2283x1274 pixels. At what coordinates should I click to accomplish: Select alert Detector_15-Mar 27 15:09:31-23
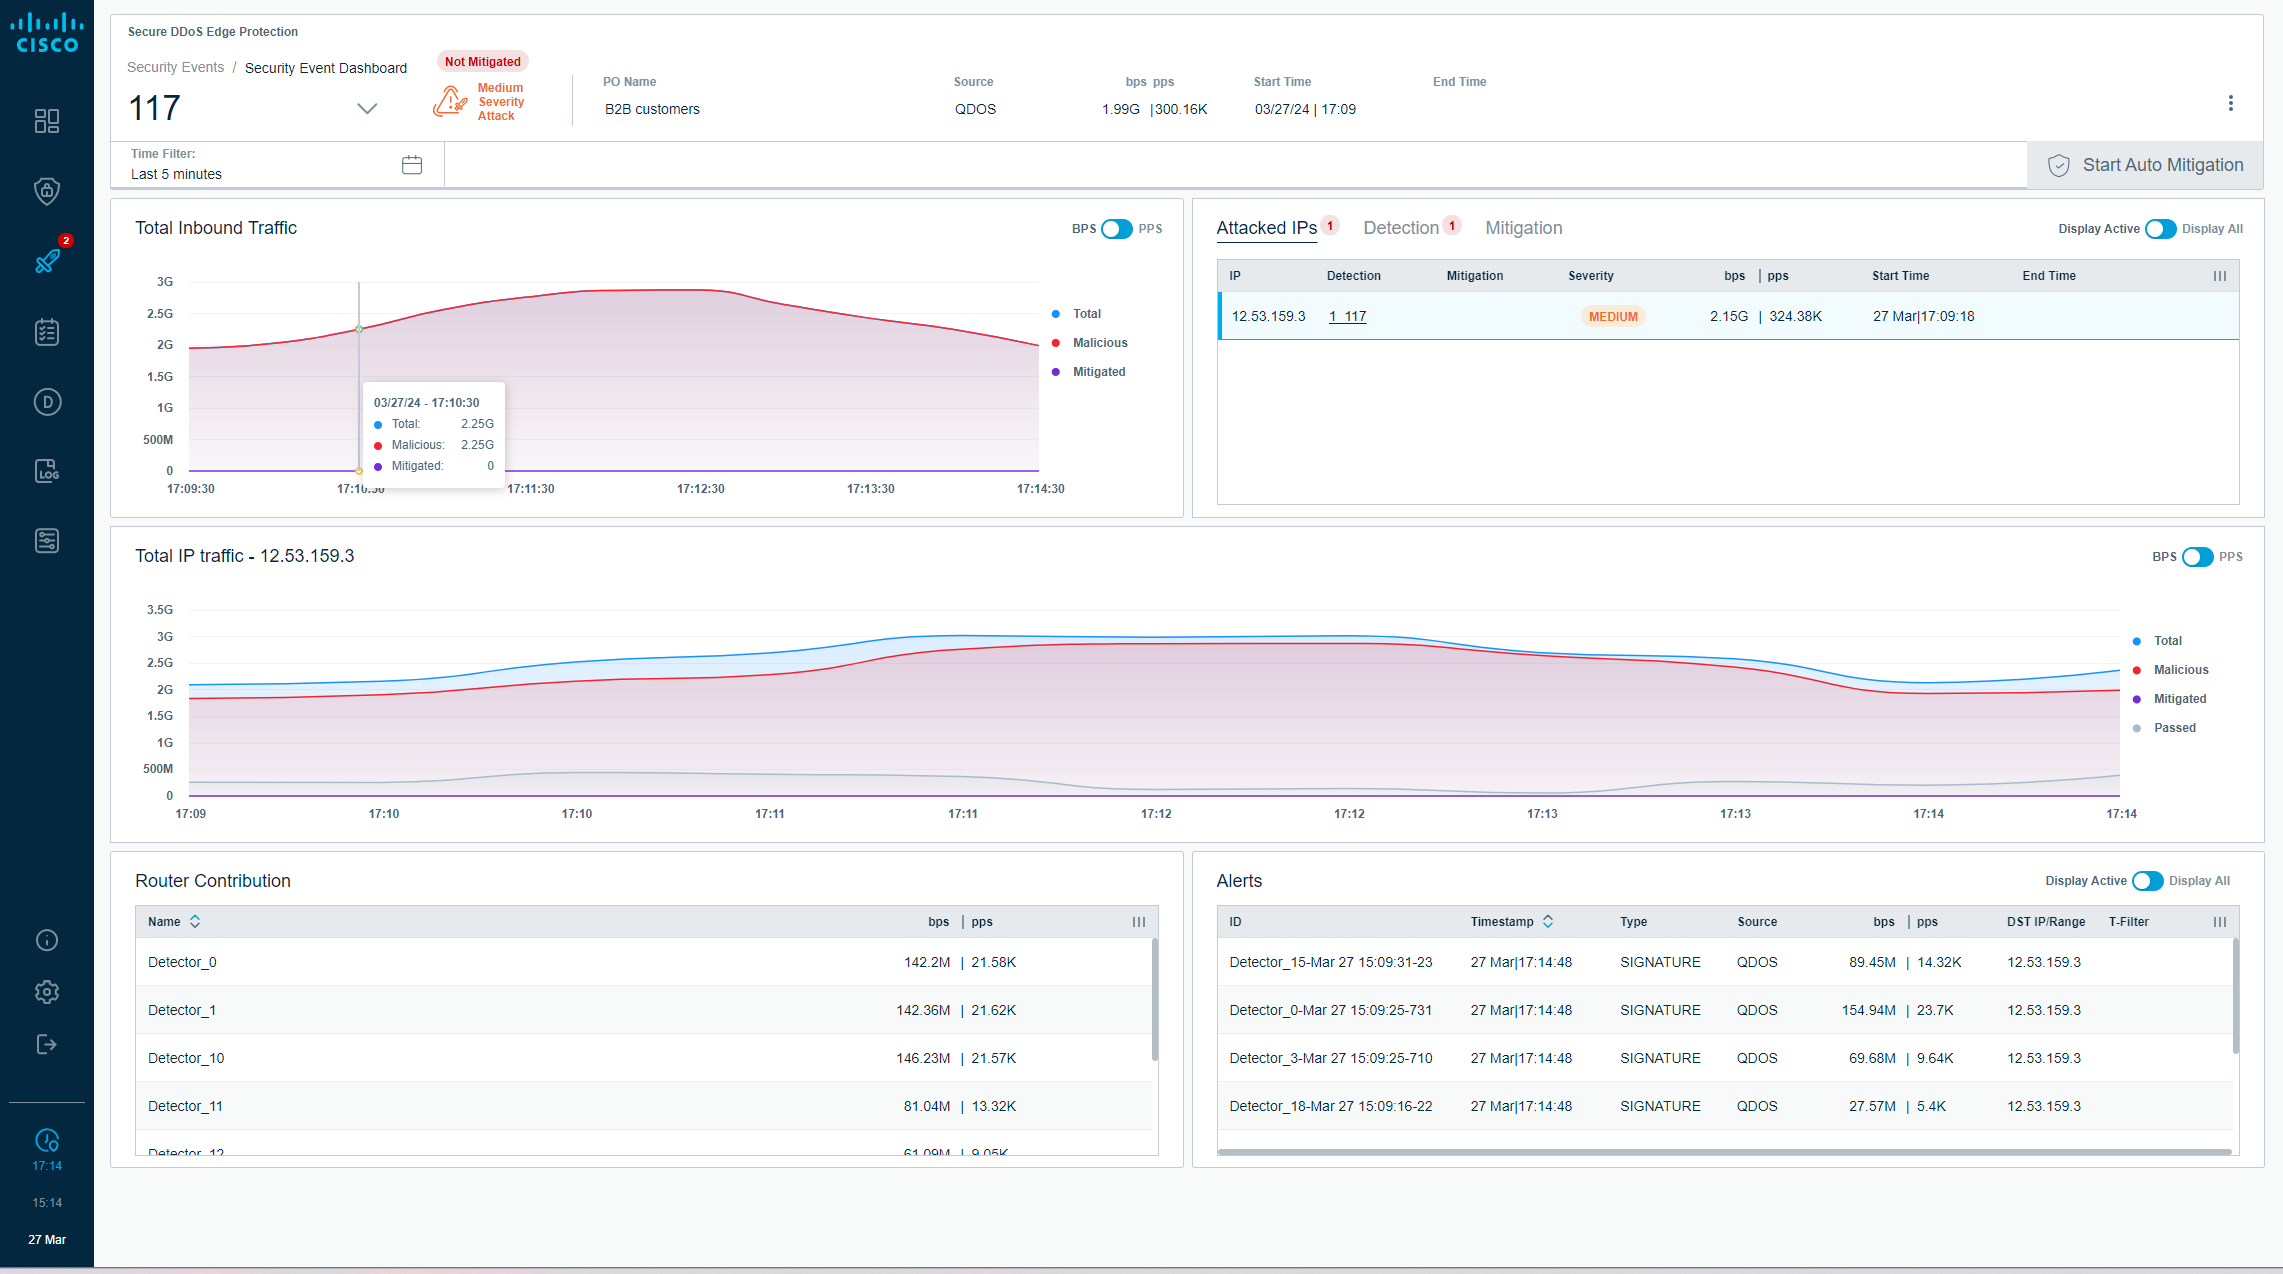coord(1725,962)
